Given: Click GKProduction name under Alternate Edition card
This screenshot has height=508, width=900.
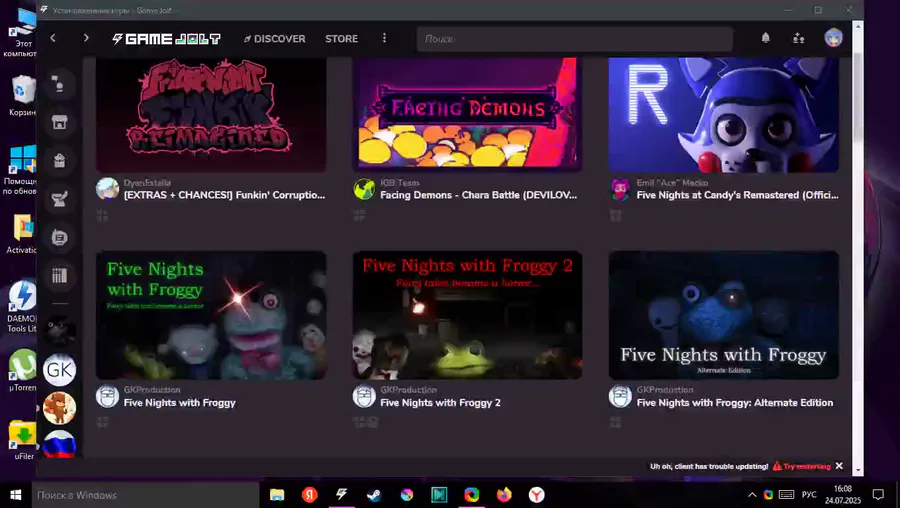Looking at the screenshot, I should 665,390.
